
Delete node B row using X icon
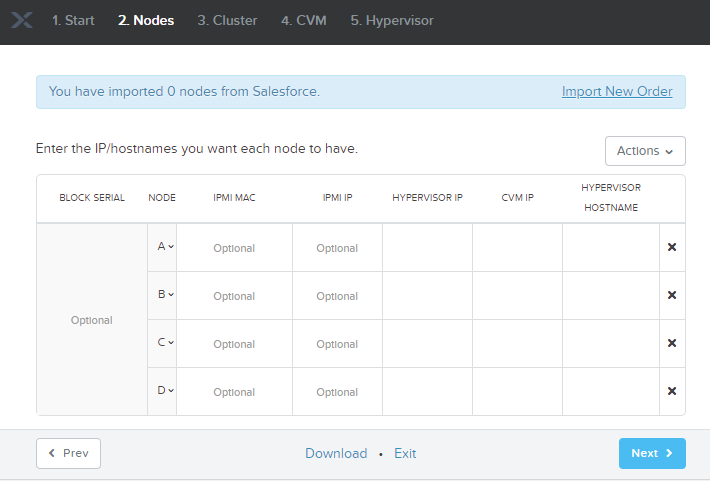(x=672, y=295)
